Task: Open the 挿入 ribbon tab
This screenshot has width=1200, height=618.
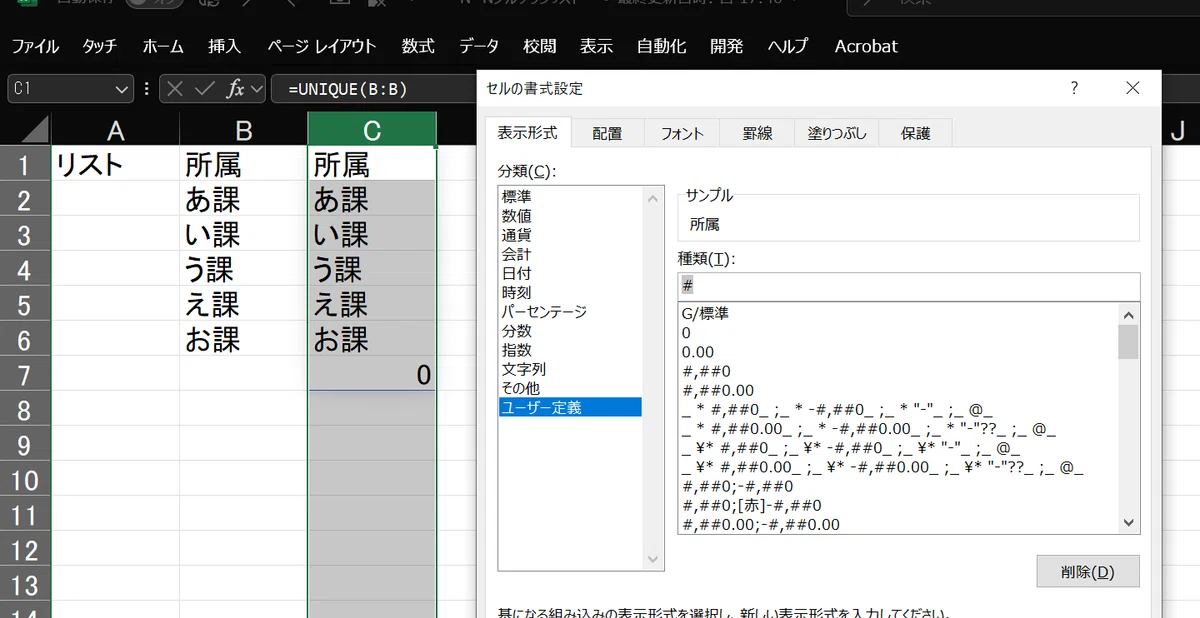Action: [x=225, y=46]
